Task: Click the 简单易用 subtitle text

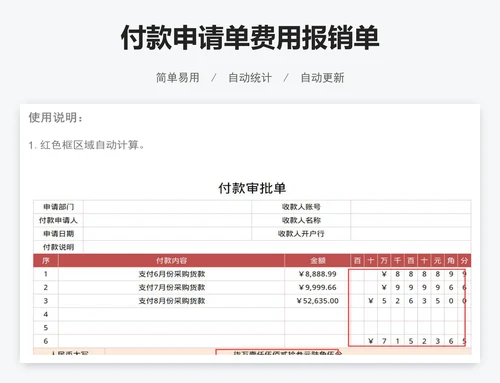Action: click(x=178, y=78)
